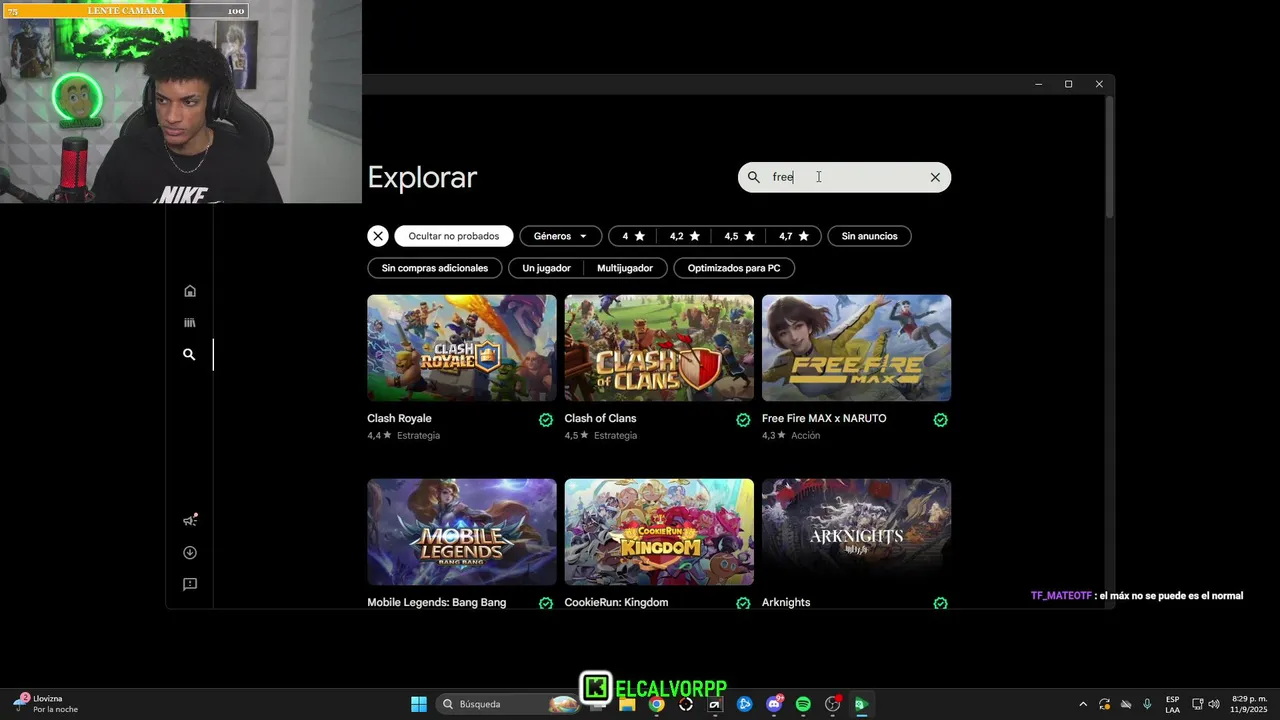Image resolution: width=1280 pixels, height=720 pixels.
Task: Open Chrome from the taskbar
Action: coord(656,704)
